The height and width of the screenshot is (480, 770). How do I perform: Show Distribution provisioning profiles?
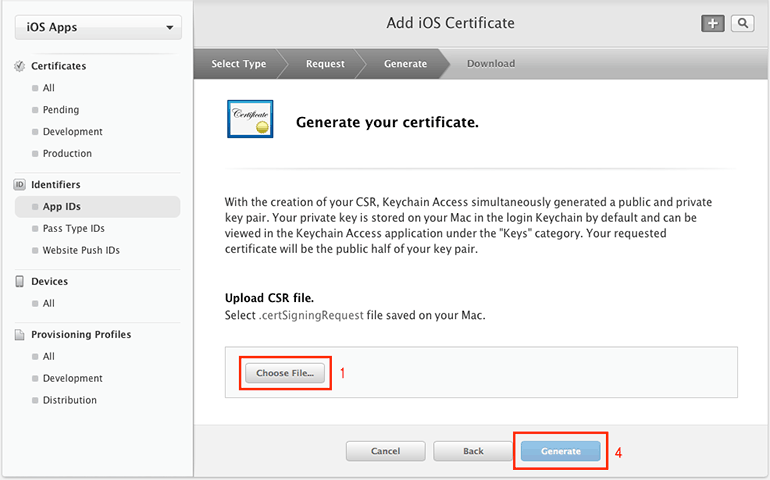tap(70, 401)
